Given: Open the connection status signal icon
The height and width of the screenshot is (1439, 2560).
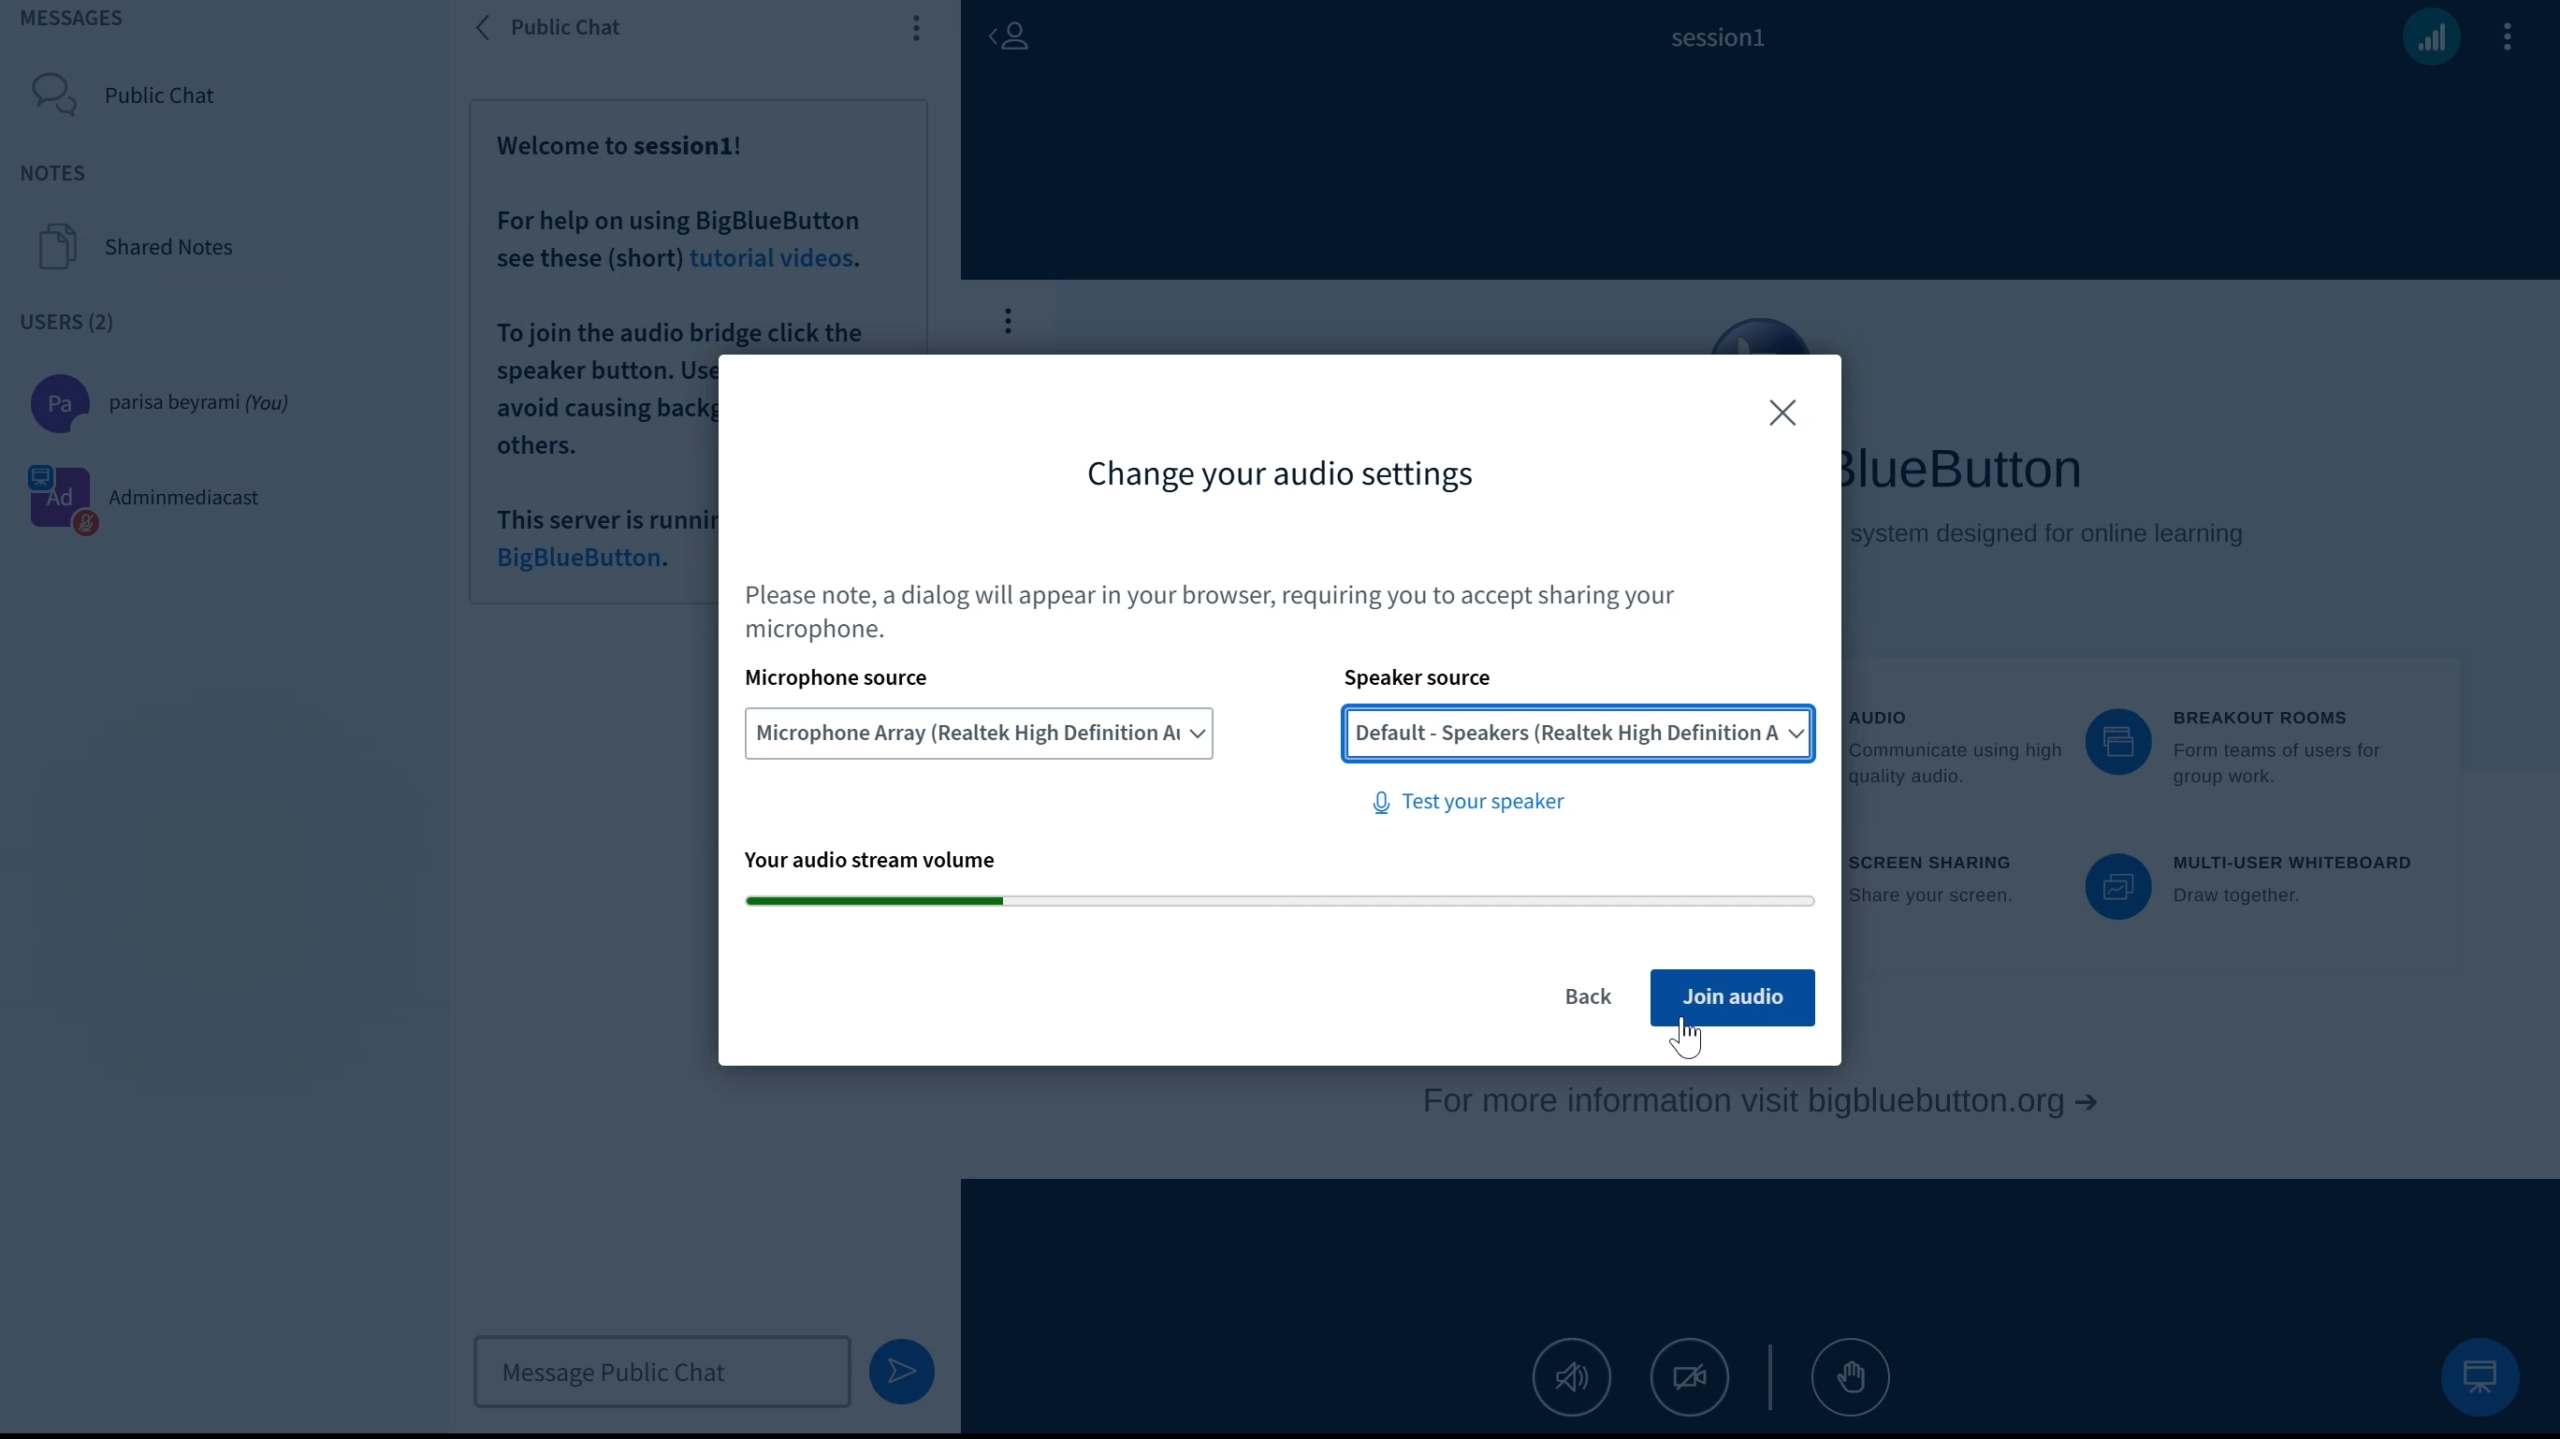Looking at the screenshot, I should coord(2430,38).
